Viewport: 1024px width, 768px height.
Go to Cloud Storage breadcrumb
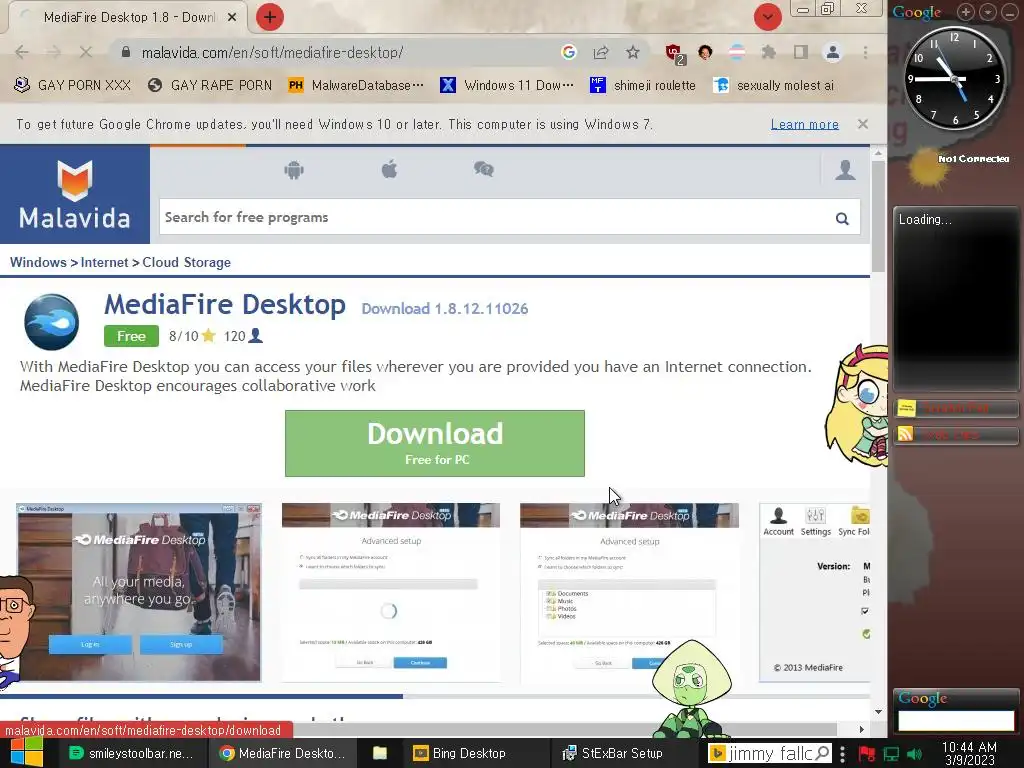coord(187,262)
